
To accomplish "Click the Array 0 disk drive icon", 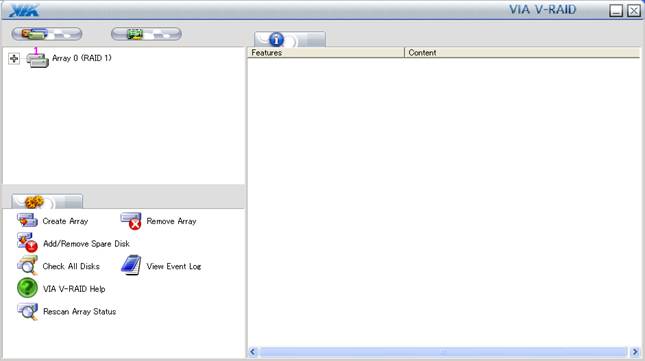I will 37,58.
